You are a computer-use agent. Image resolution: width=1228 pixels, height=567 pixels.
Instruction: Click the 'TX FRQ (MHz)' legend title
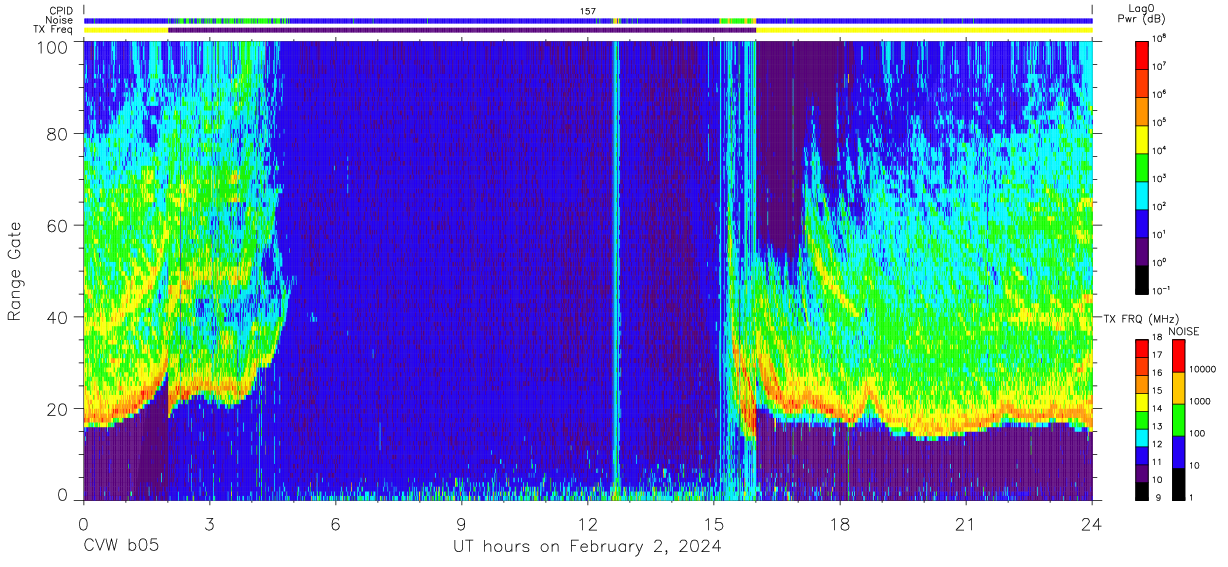[1139, 318]
